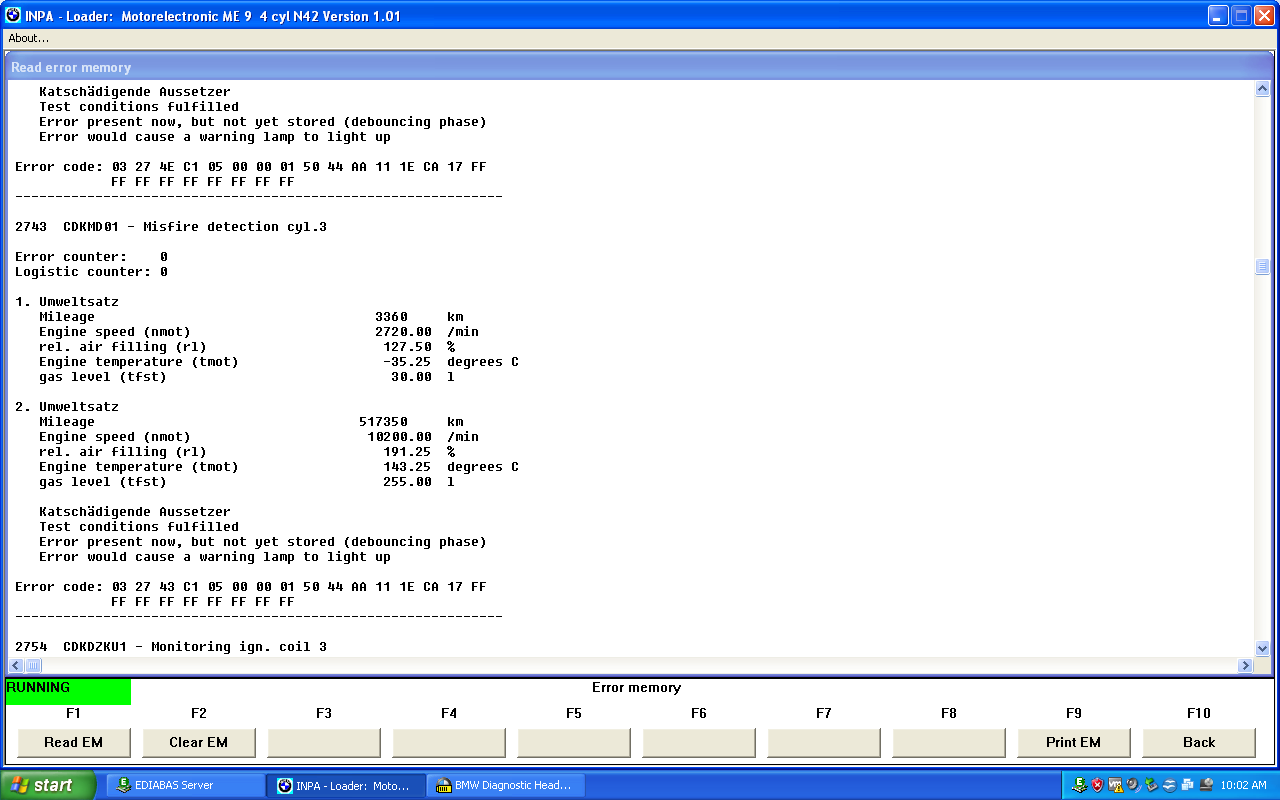Click the network connections tray icon
1280x800 pixels.
[1187, 785]
